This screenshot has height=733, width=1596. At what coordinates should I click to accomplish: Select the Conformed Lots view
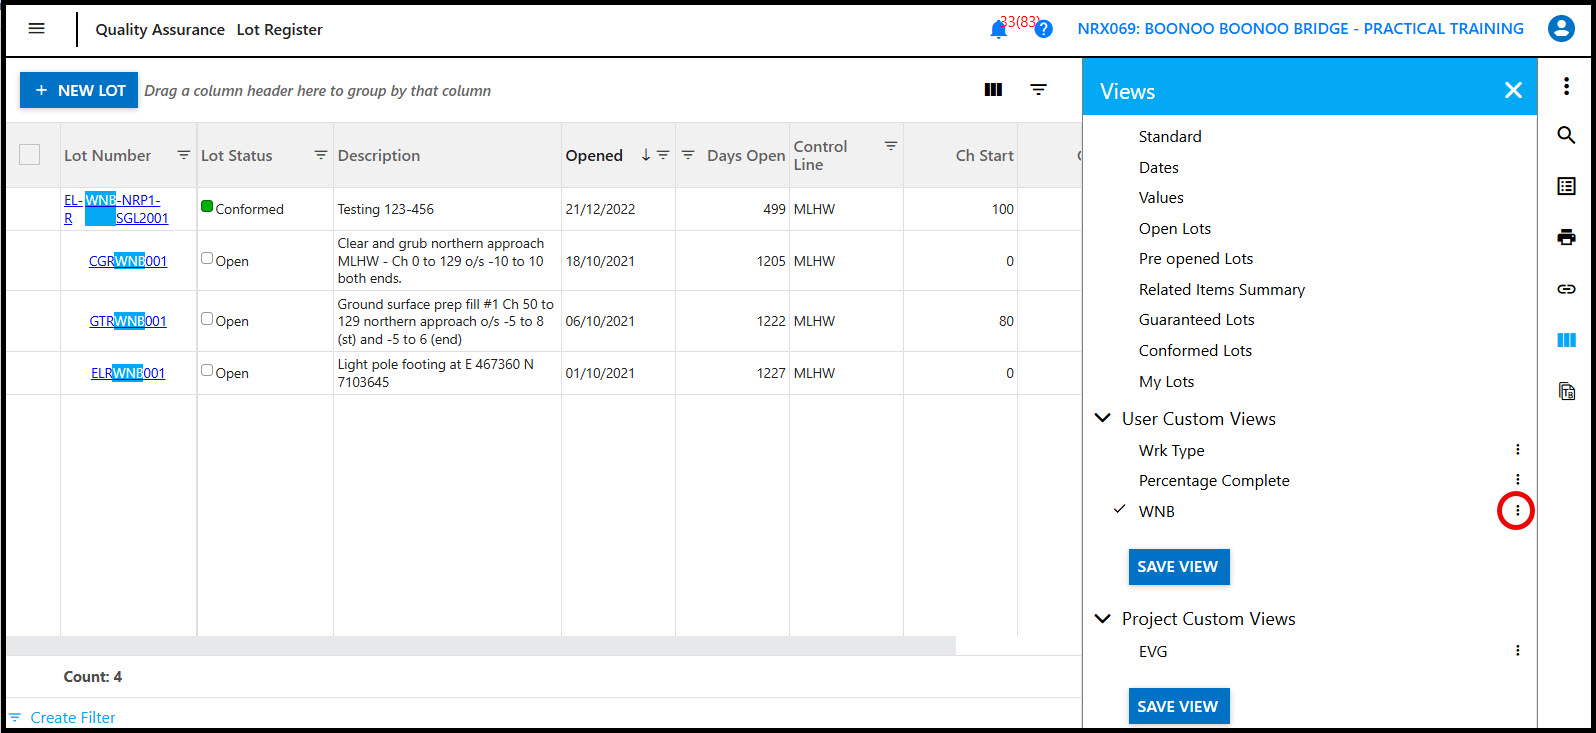click(1195, 351)
